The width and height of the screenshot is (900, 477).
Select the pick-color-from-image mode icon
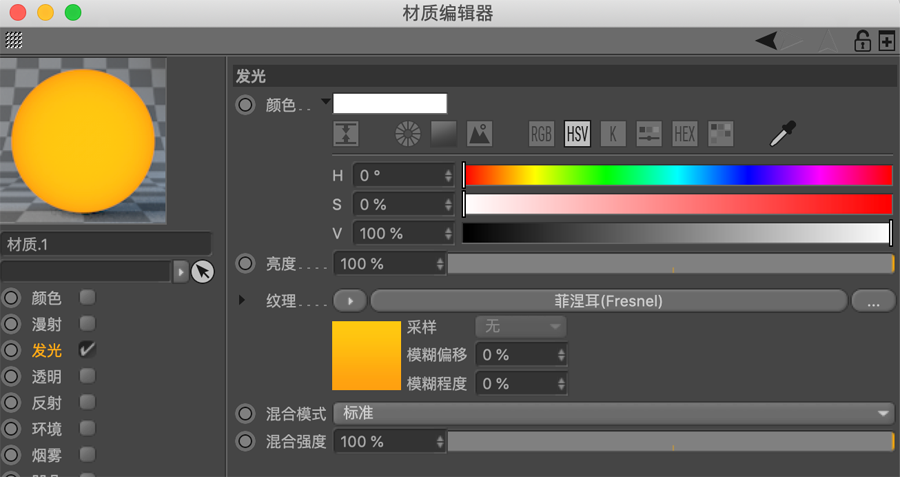tap(480, 133)
